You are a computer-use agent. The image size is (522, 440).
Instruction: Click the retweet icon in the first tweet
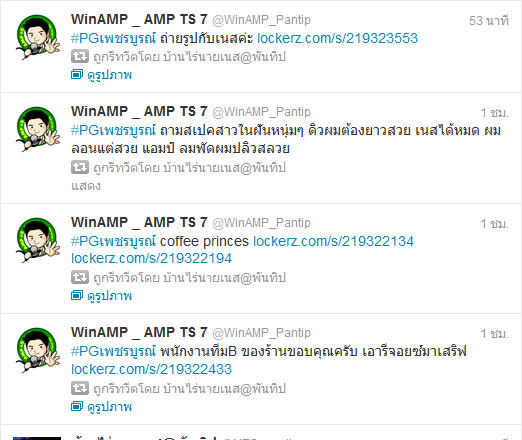[80, 56]
